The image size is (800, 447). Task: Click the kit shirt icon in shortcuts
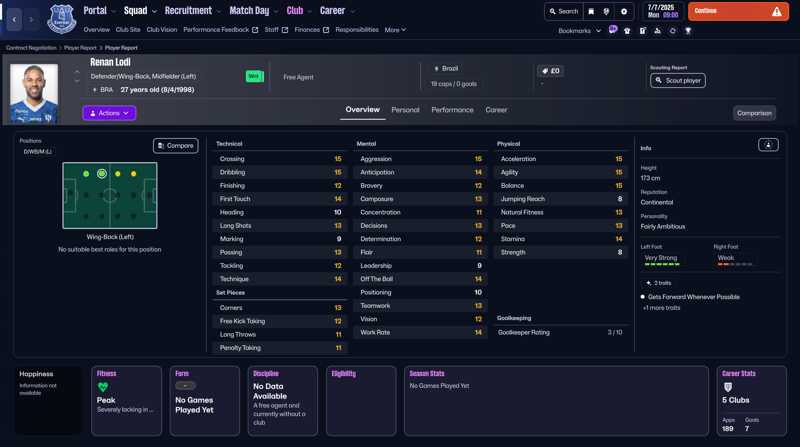pos(627,31)
